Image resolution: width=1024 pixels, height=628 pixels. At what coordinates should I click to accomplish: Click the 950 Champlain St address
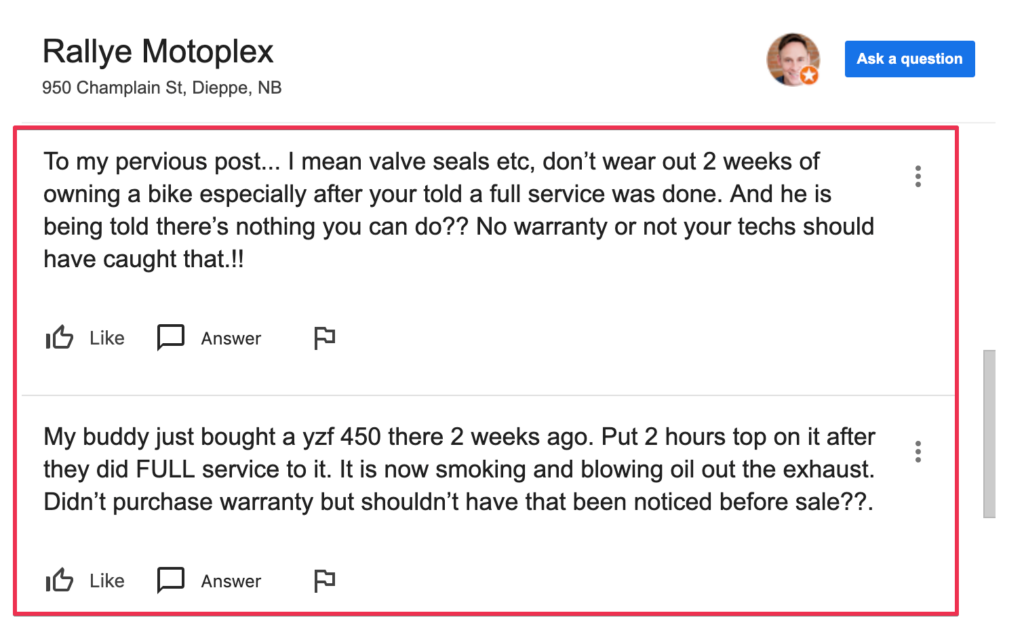(x=162, y=88)
